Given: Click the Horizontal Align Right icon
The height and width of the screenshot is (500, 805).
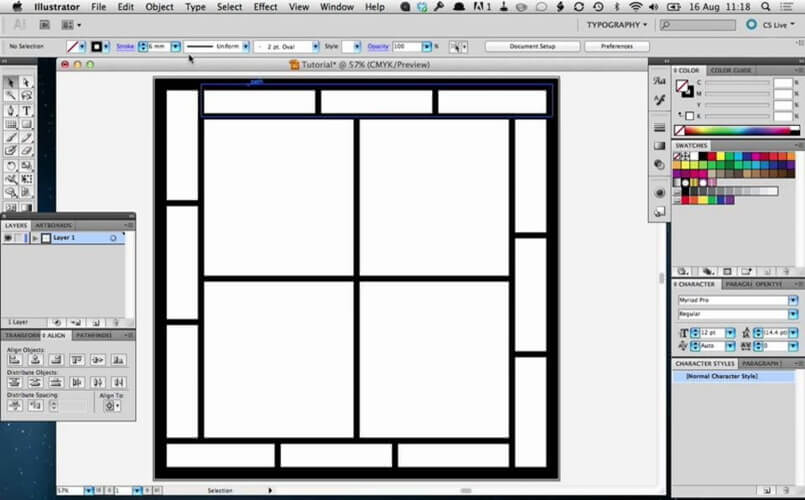Looking at the screenshot, I should click(x=56, y=360).
